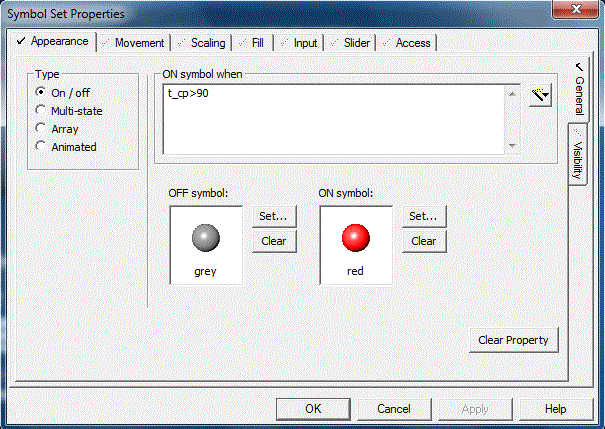The width and height of the screenshot is (605, 429).
Task: Confirm the dialog with OK
Action: click(x=313, y=409)
